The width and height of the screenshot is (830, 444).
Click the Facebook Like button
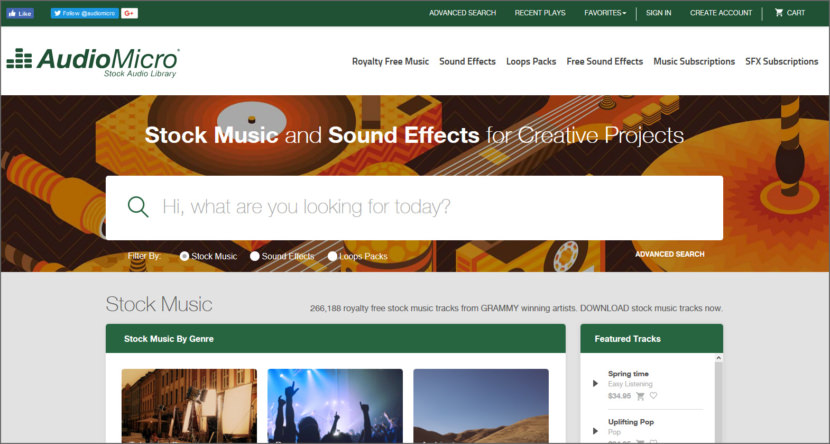20,13
